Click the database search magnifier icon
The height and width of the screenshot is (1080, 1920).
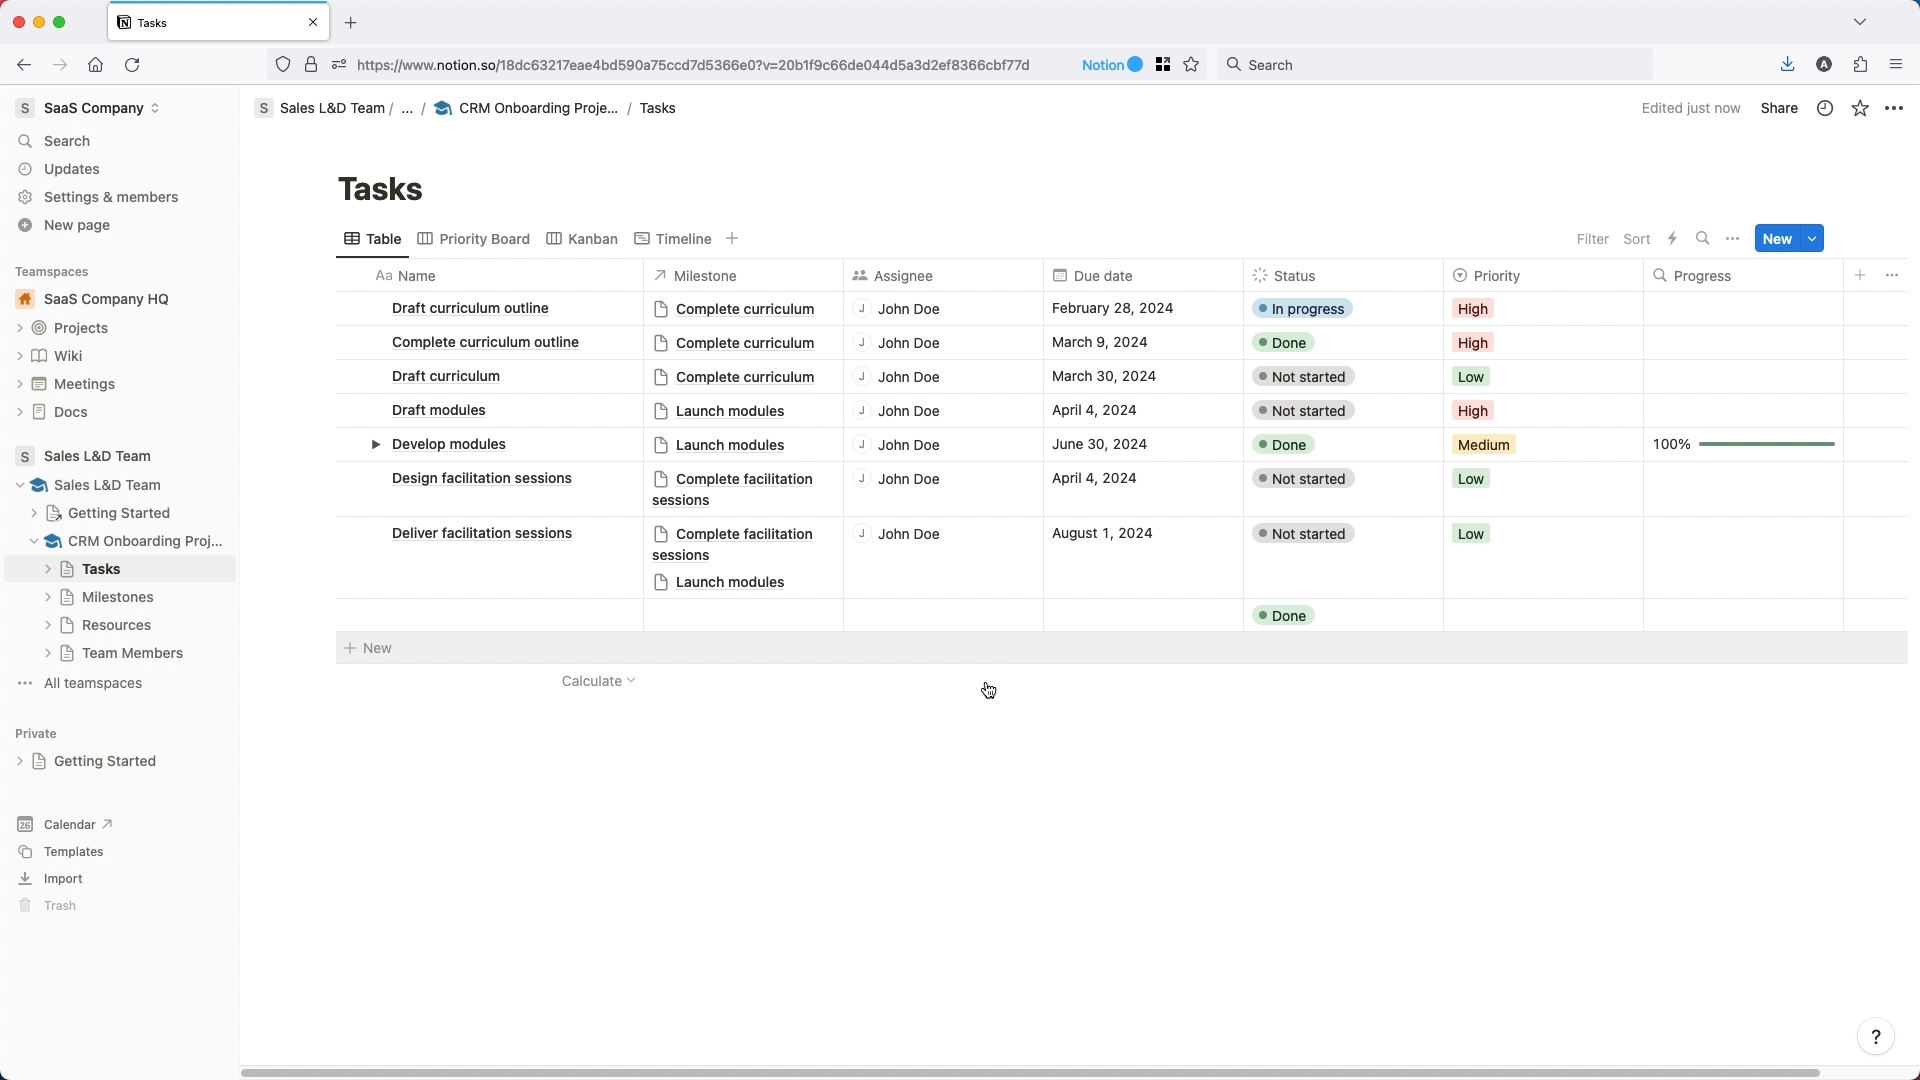point(1702,239)
